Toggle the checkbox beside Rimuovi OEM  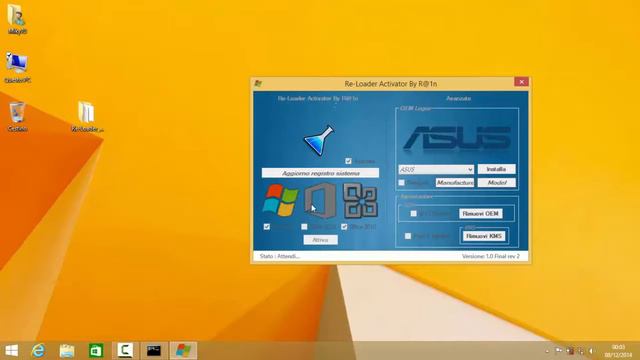coord(413,213)
